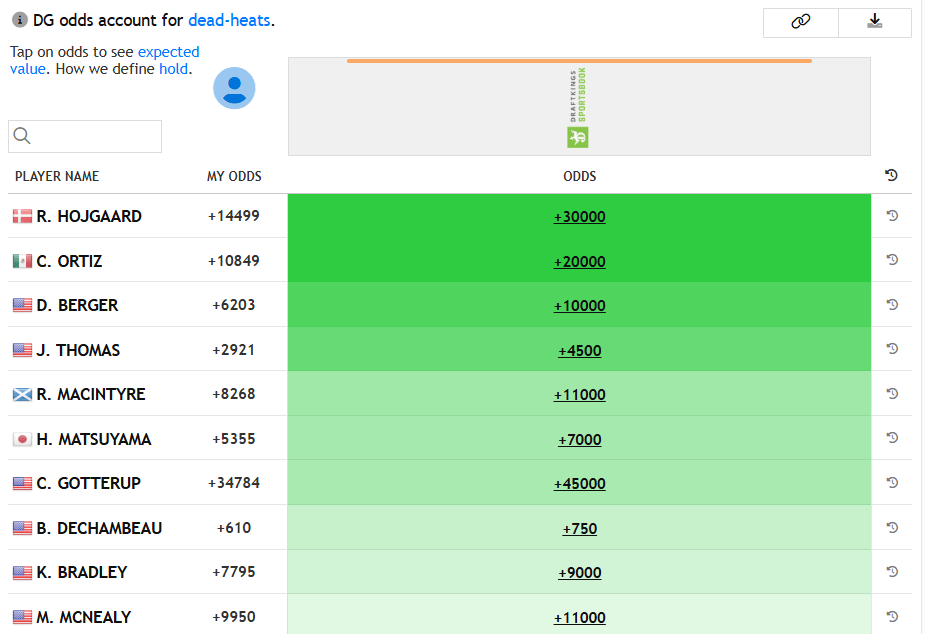Click the orange bar above DraftKings logo
This screenshot has width=925, height=634.
579,61
